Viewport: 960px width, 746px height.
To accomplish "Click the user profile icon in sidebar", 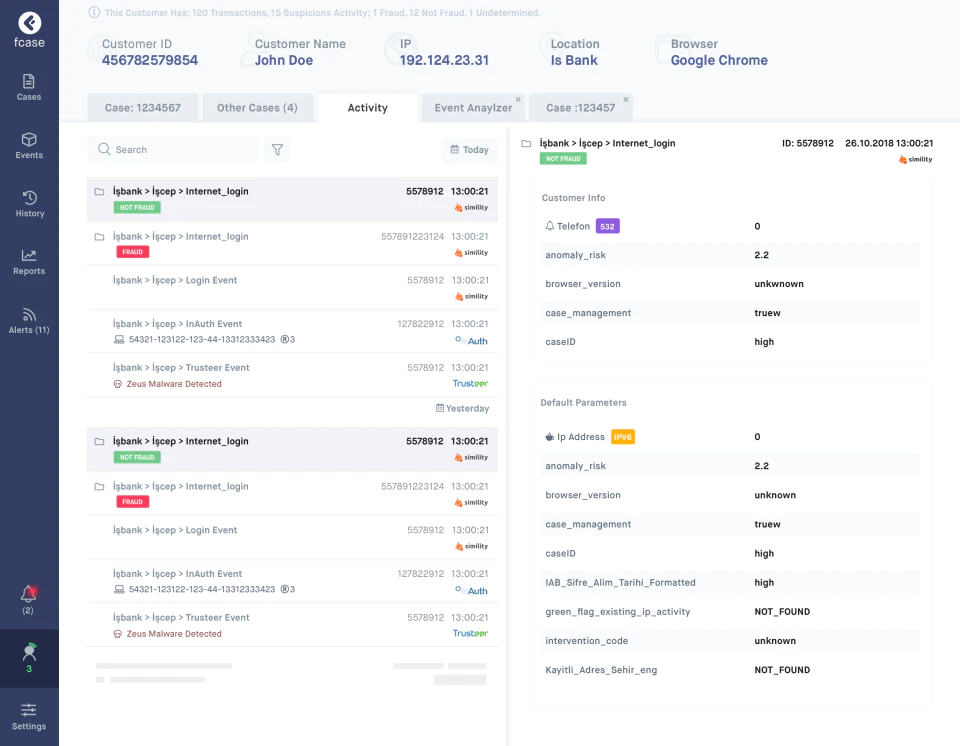I will [29, 658].
